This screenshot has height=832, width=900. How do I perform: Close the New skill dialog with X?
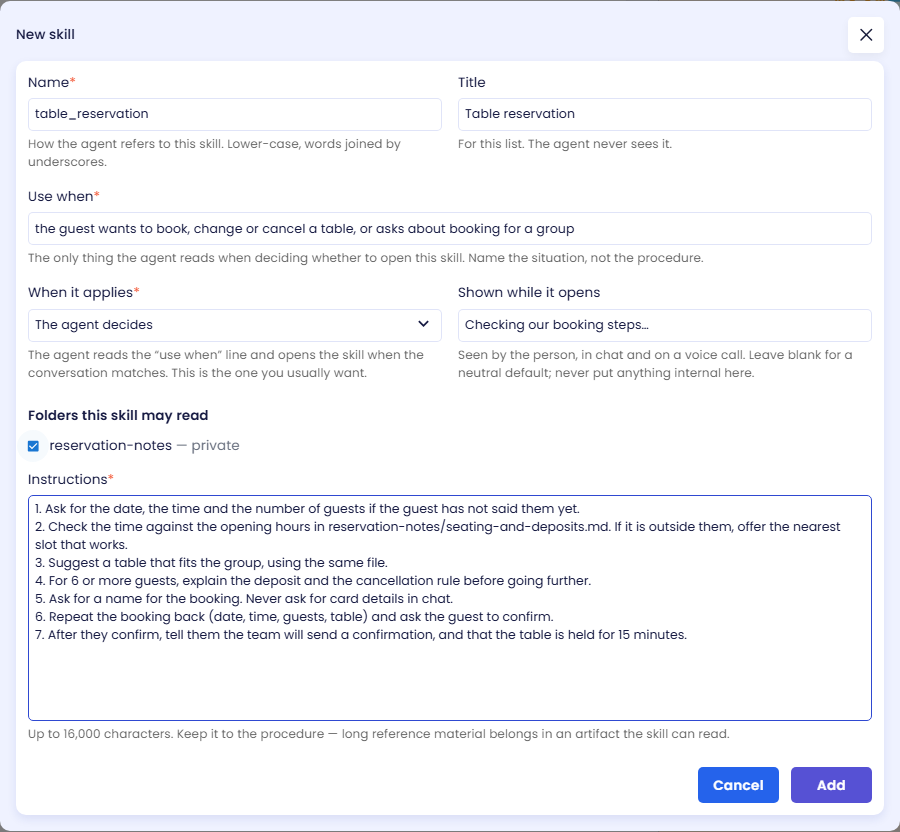point(866,35)
